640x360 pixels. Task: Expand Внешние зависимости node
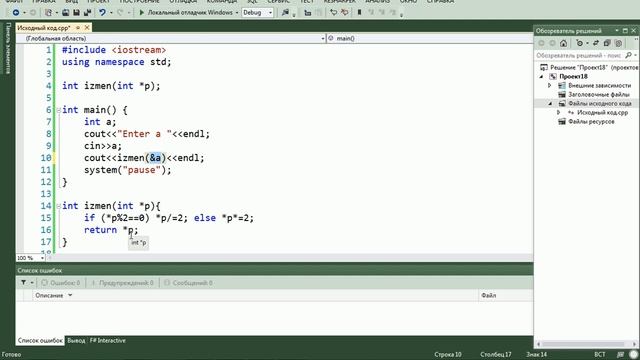[x=550, y=86]
